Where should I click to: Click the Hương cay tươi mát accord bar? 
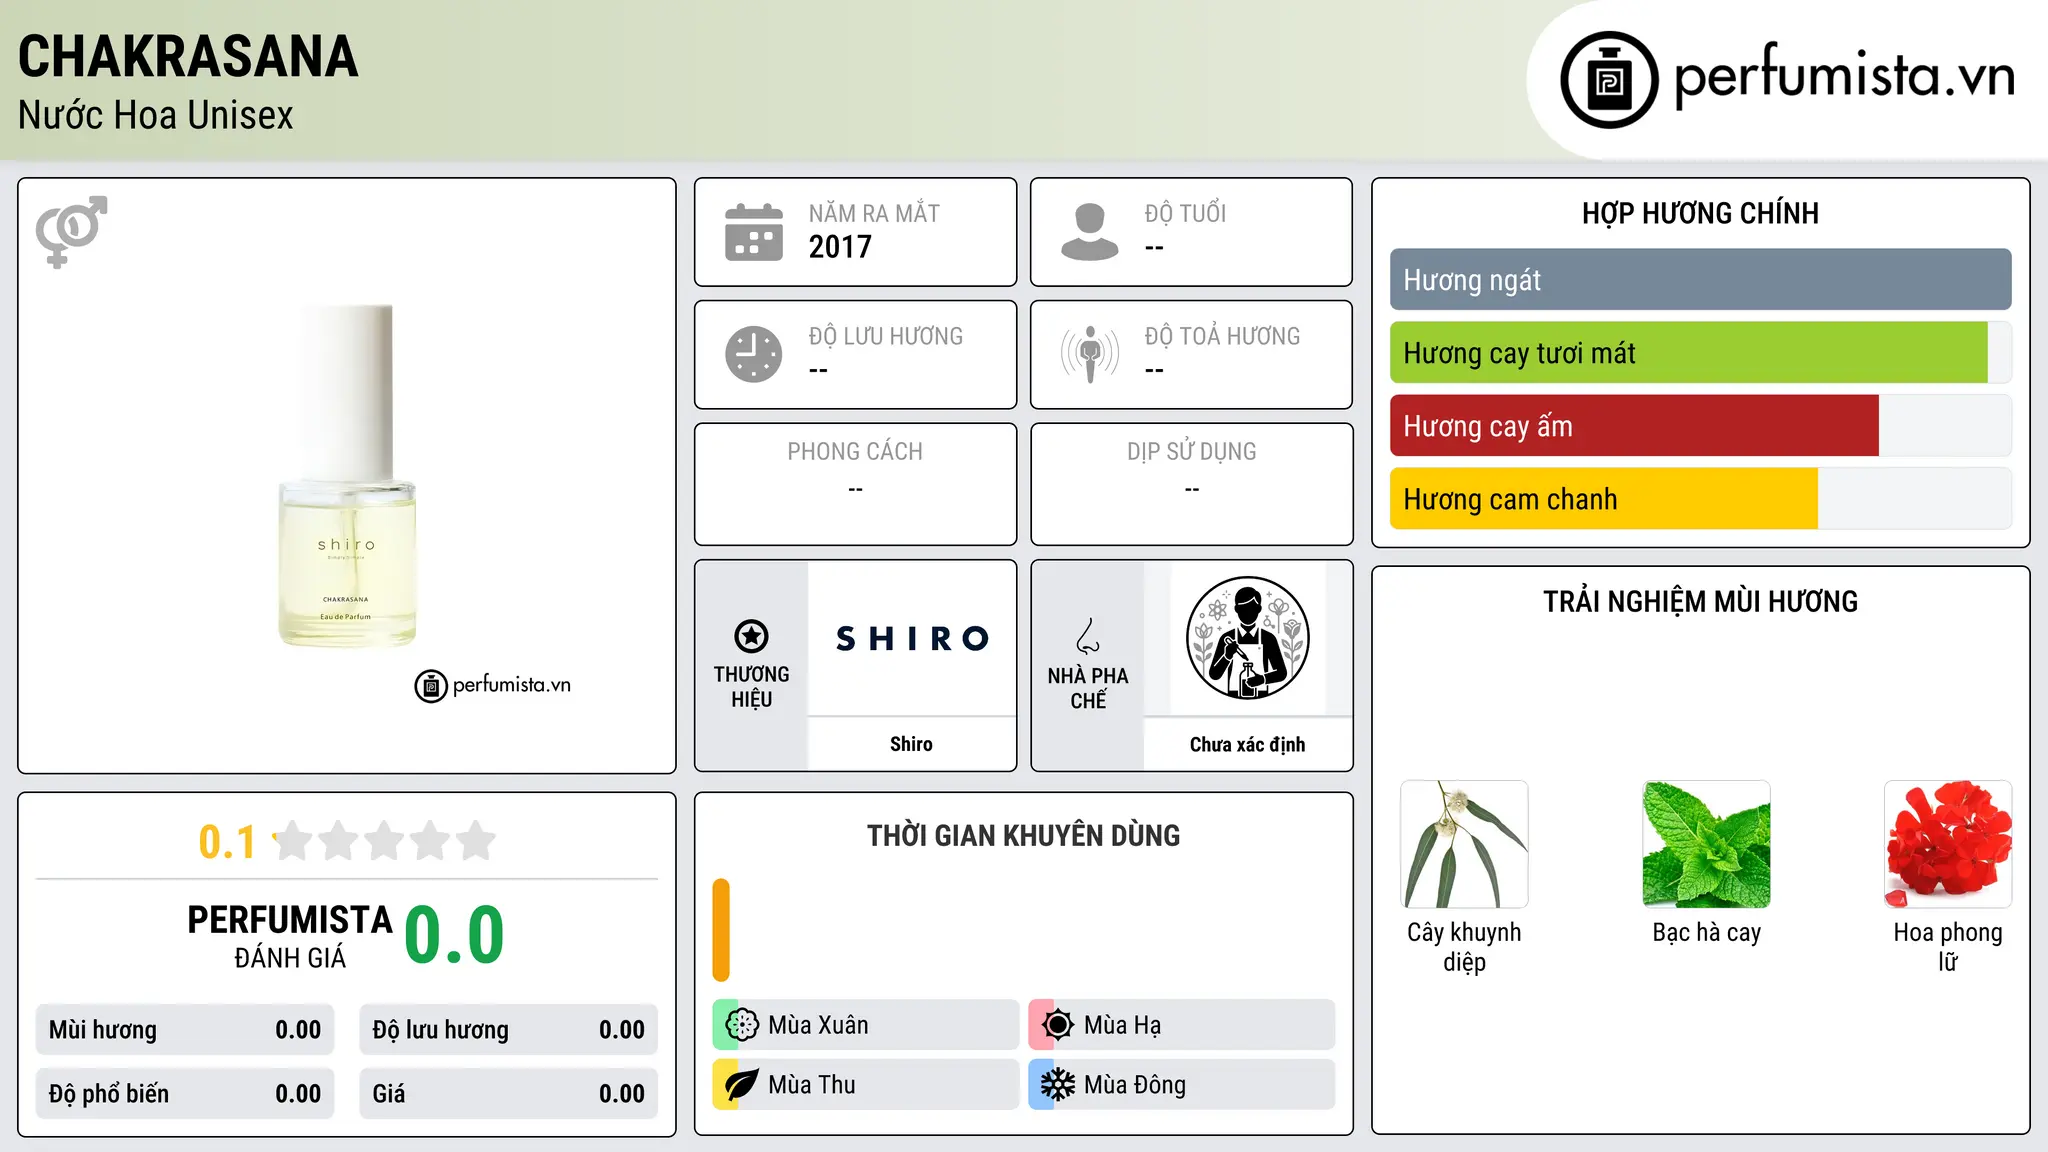point(1700,353)
